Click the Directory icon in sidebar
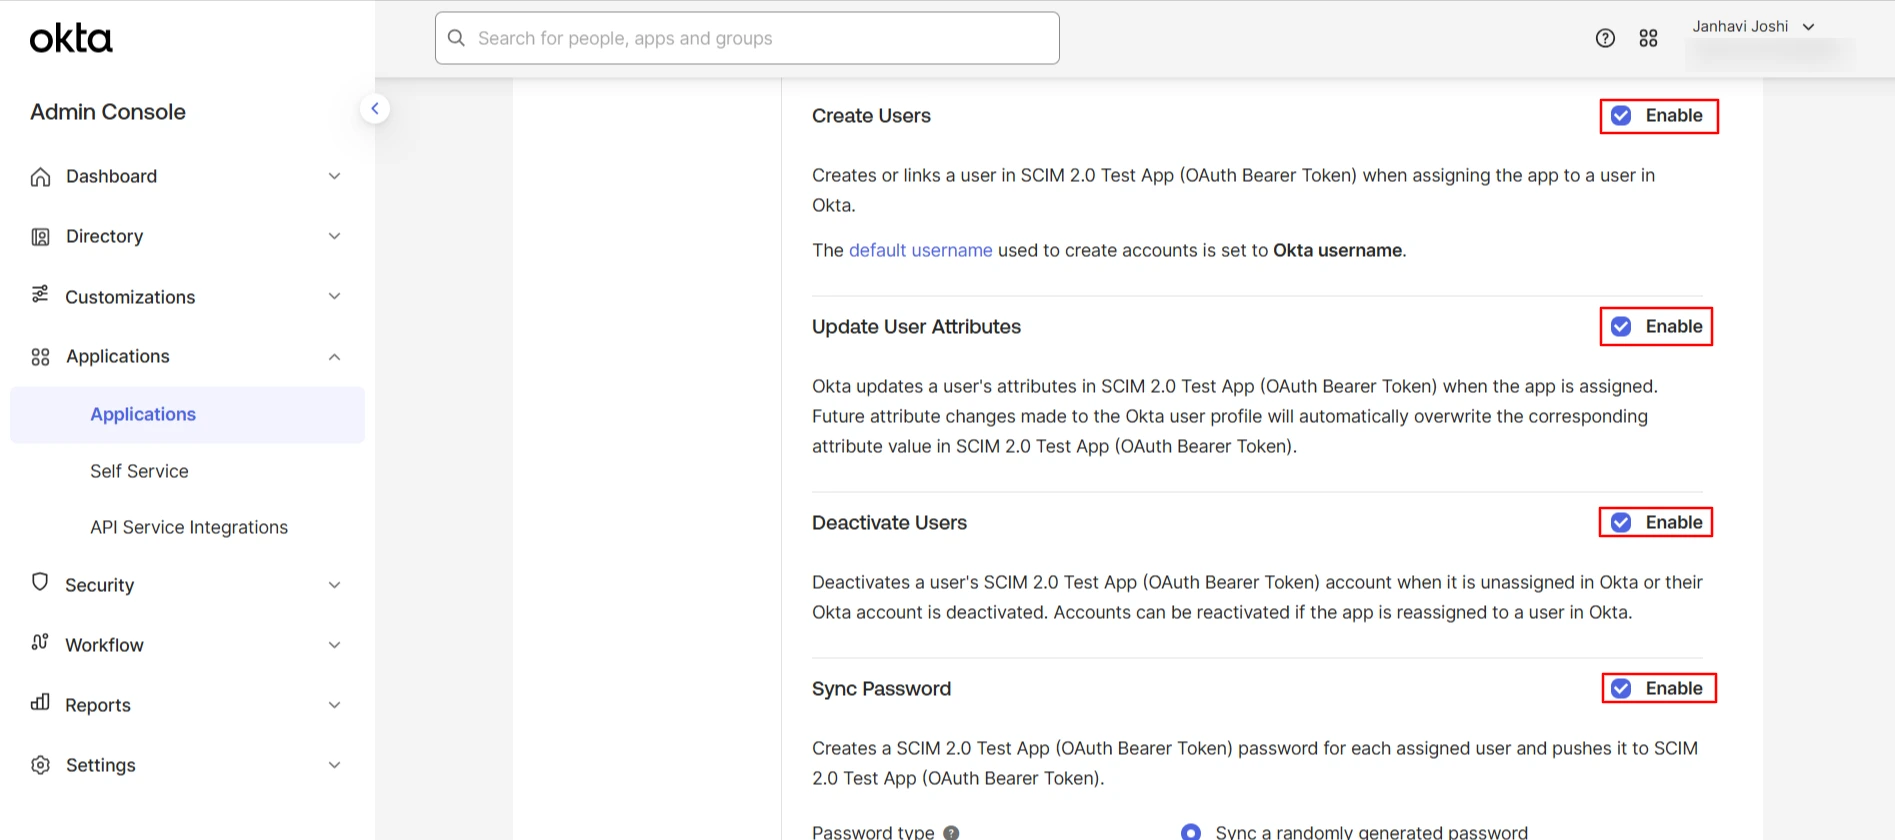1895x840 pixels. pos(40,237)
